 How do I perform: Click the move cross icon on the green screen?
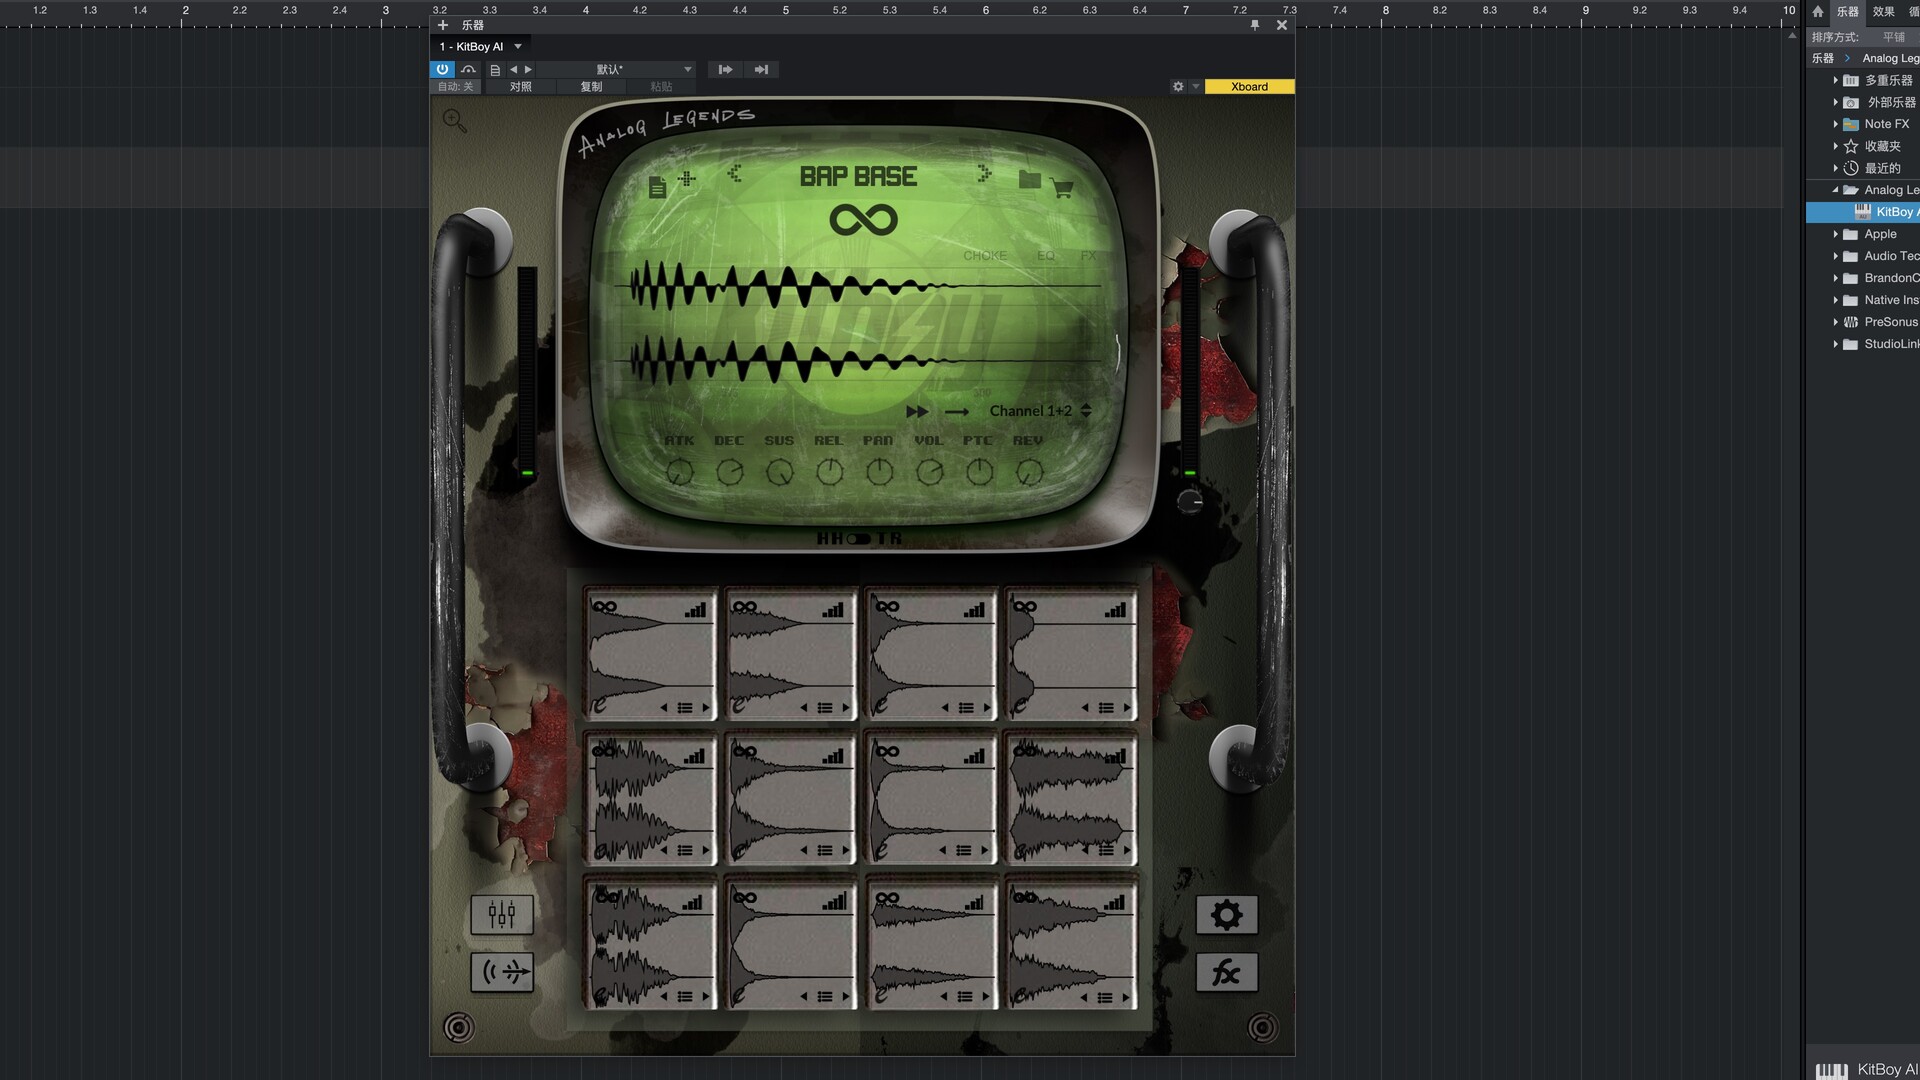coord(687,179)
